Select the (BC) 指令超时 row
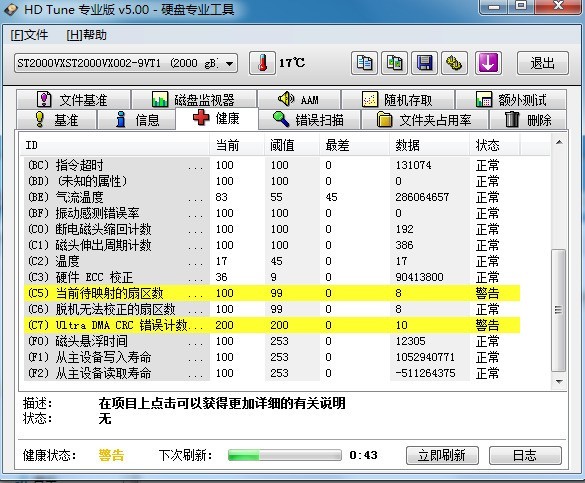 272,165
